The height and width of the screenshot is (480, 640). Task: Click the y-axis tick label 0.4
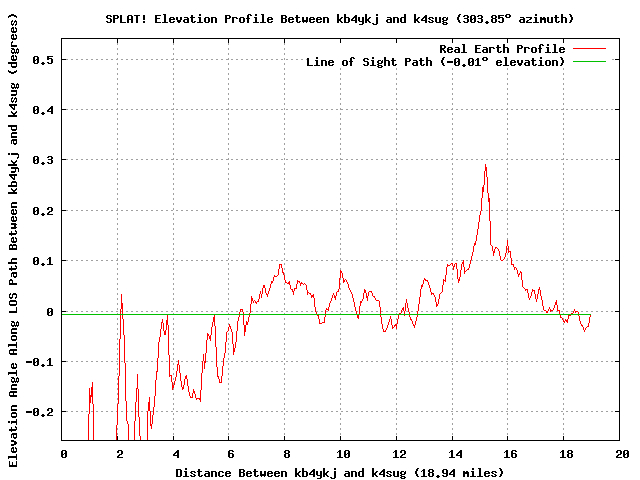coord(43,110)
